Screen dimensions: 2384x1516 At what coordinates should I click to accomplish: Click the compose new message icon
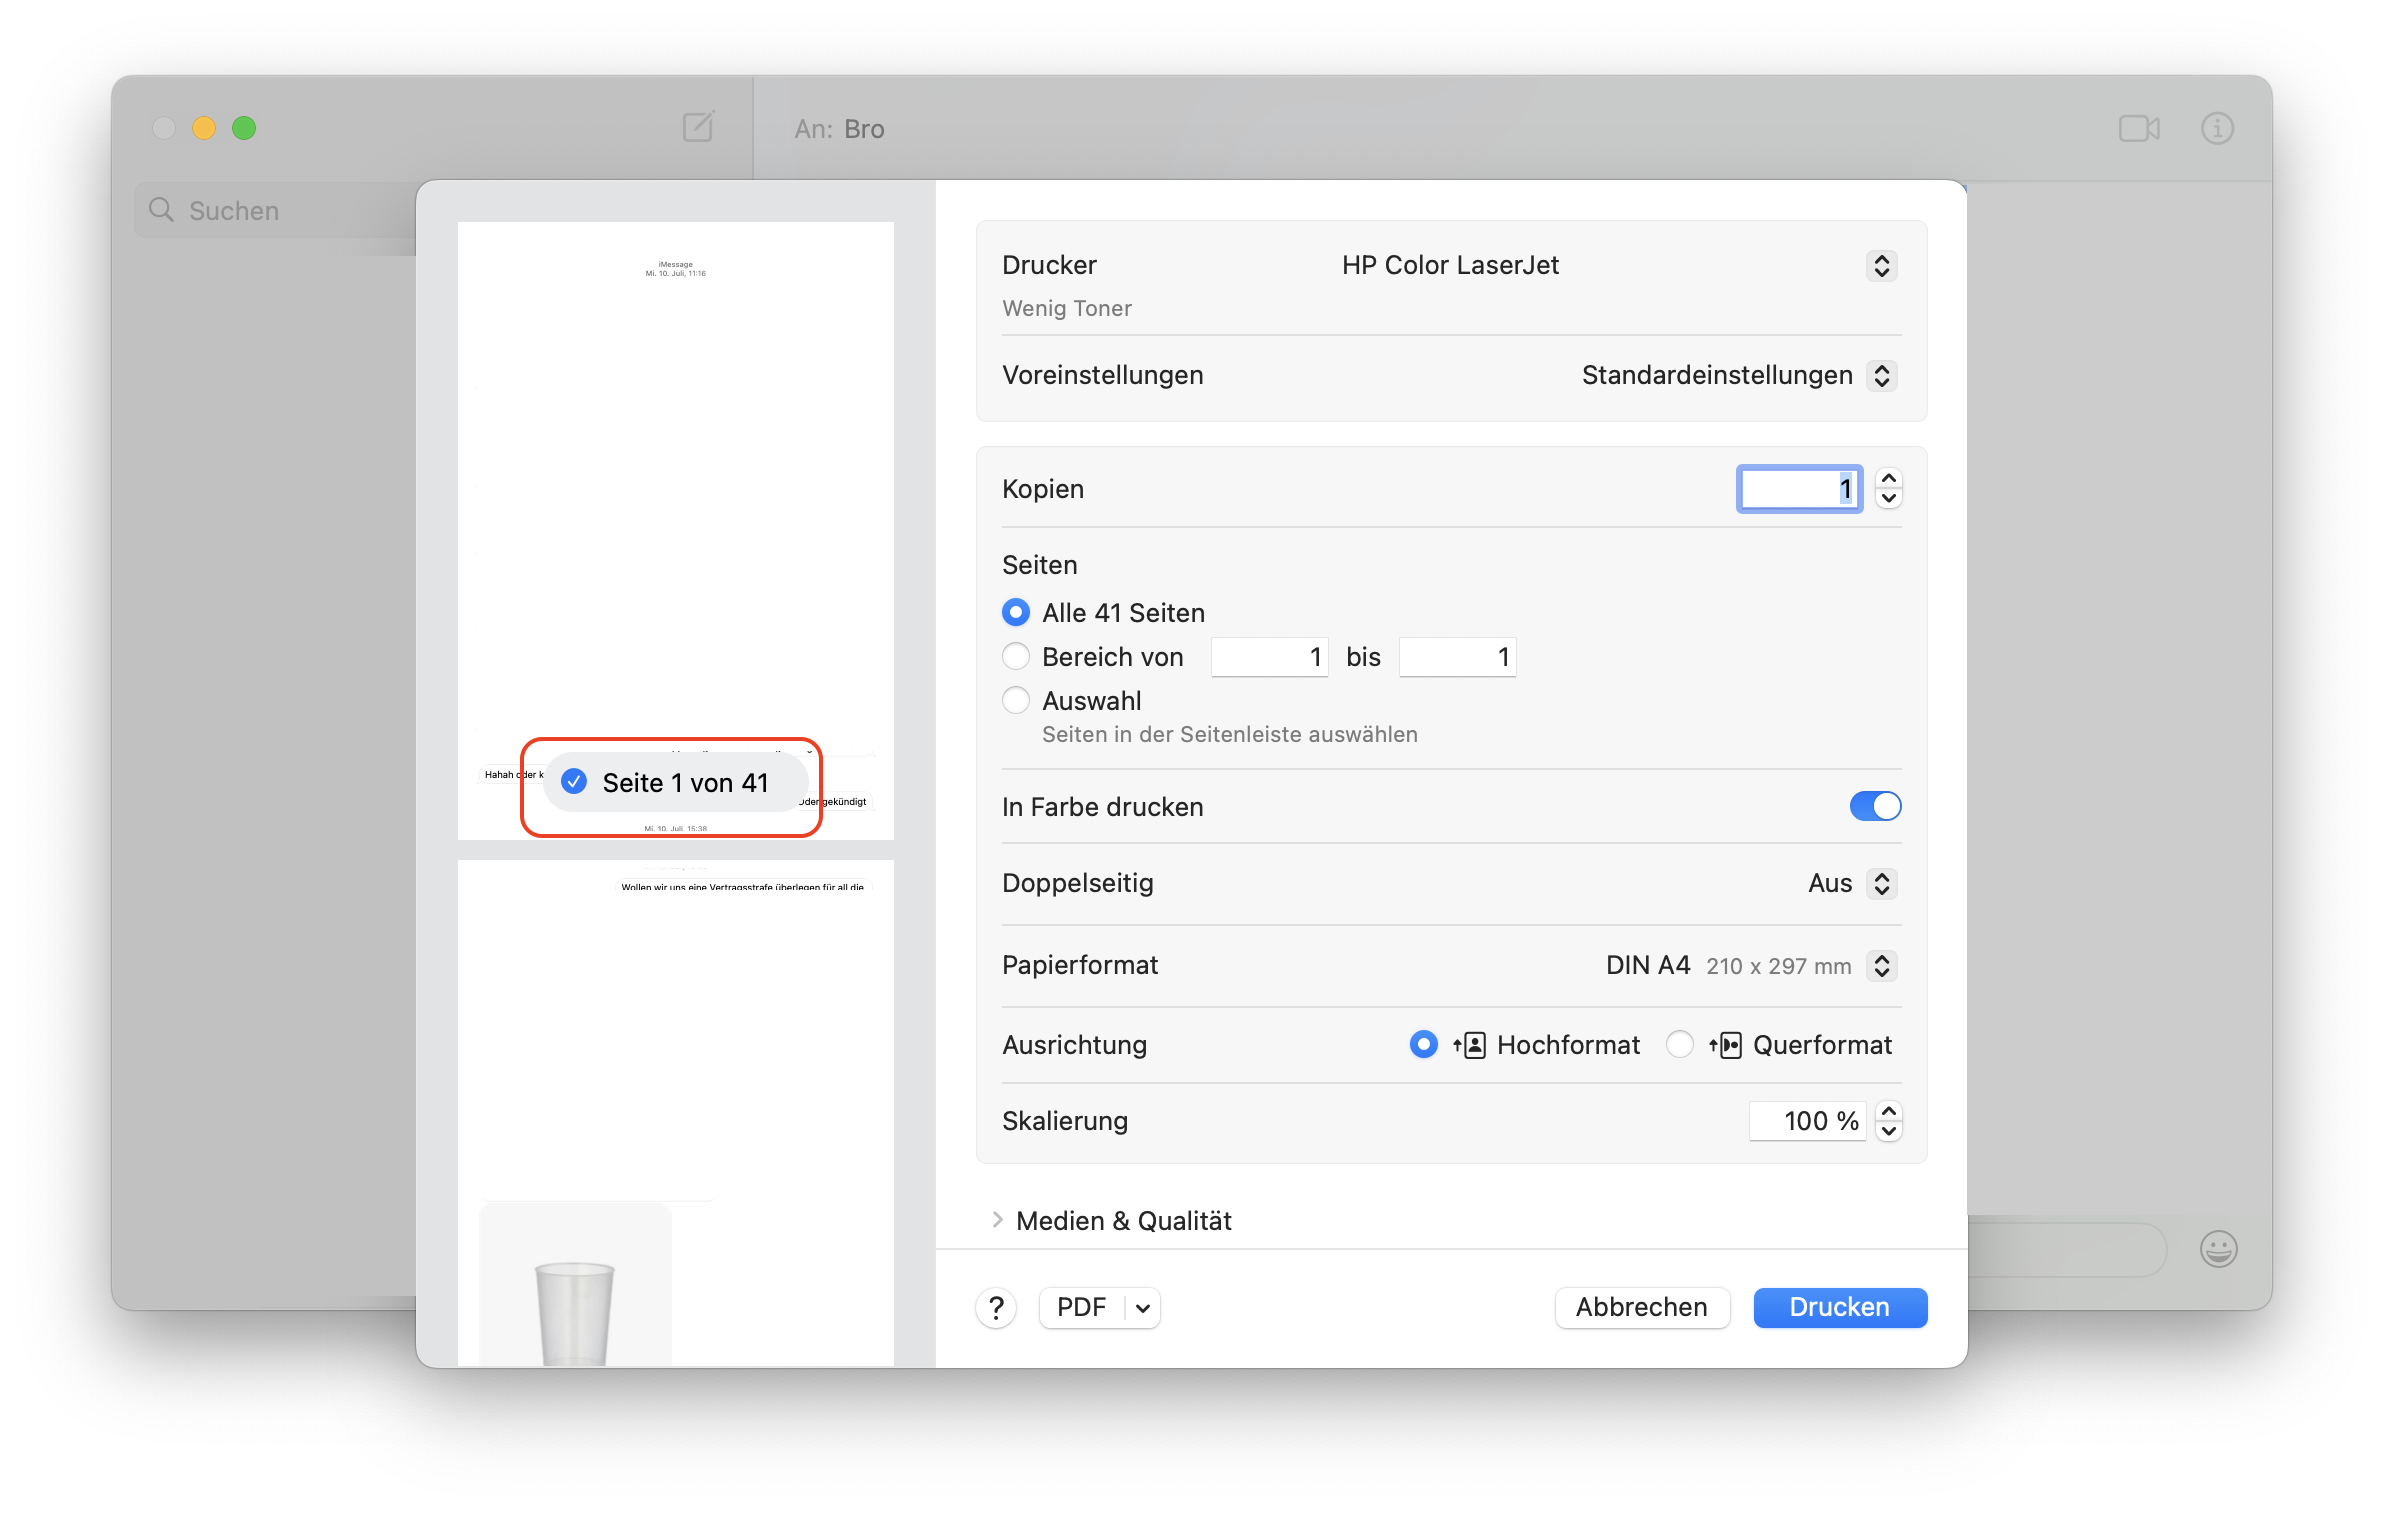[x=698, y=127]
